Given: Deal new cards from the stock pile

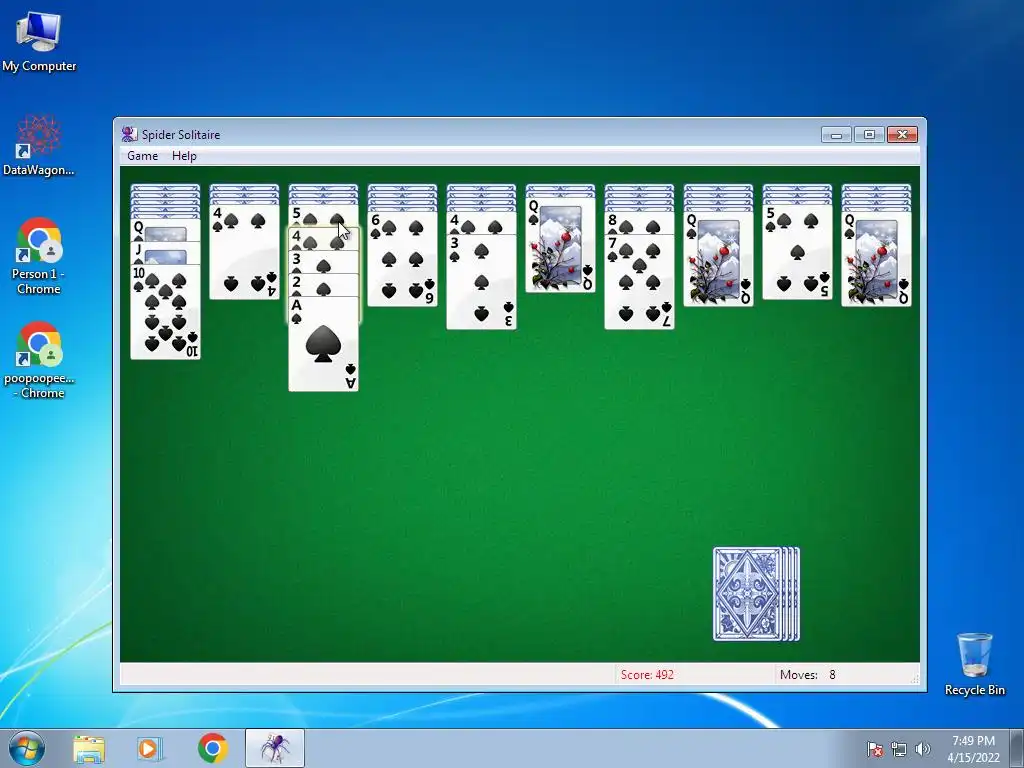Looking at the screenshot, I should tap(756, 594).
